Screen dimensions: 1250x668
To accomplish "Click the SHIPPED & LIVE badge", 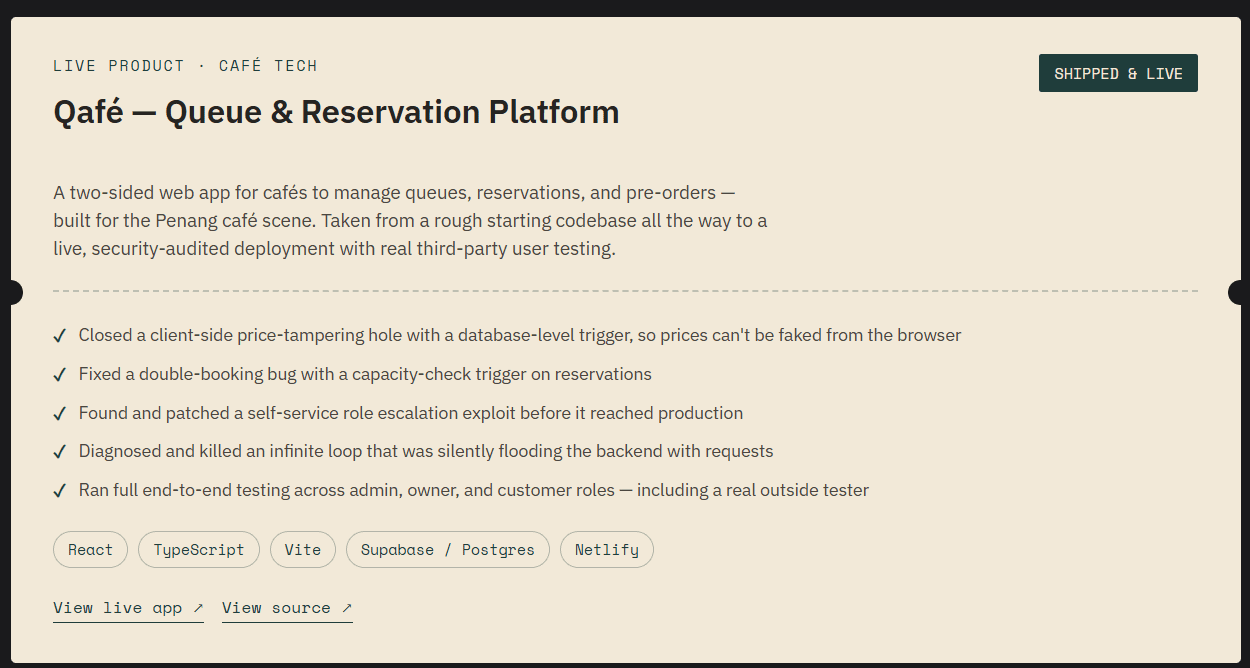I will tap(1118, 73).
